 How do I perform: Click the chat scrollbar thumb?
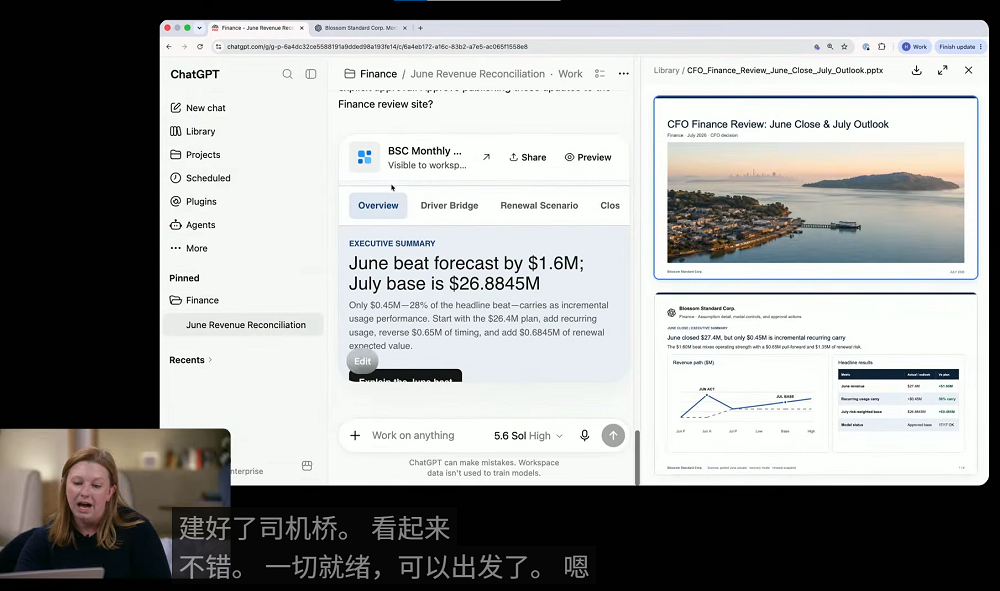point(636,458)
